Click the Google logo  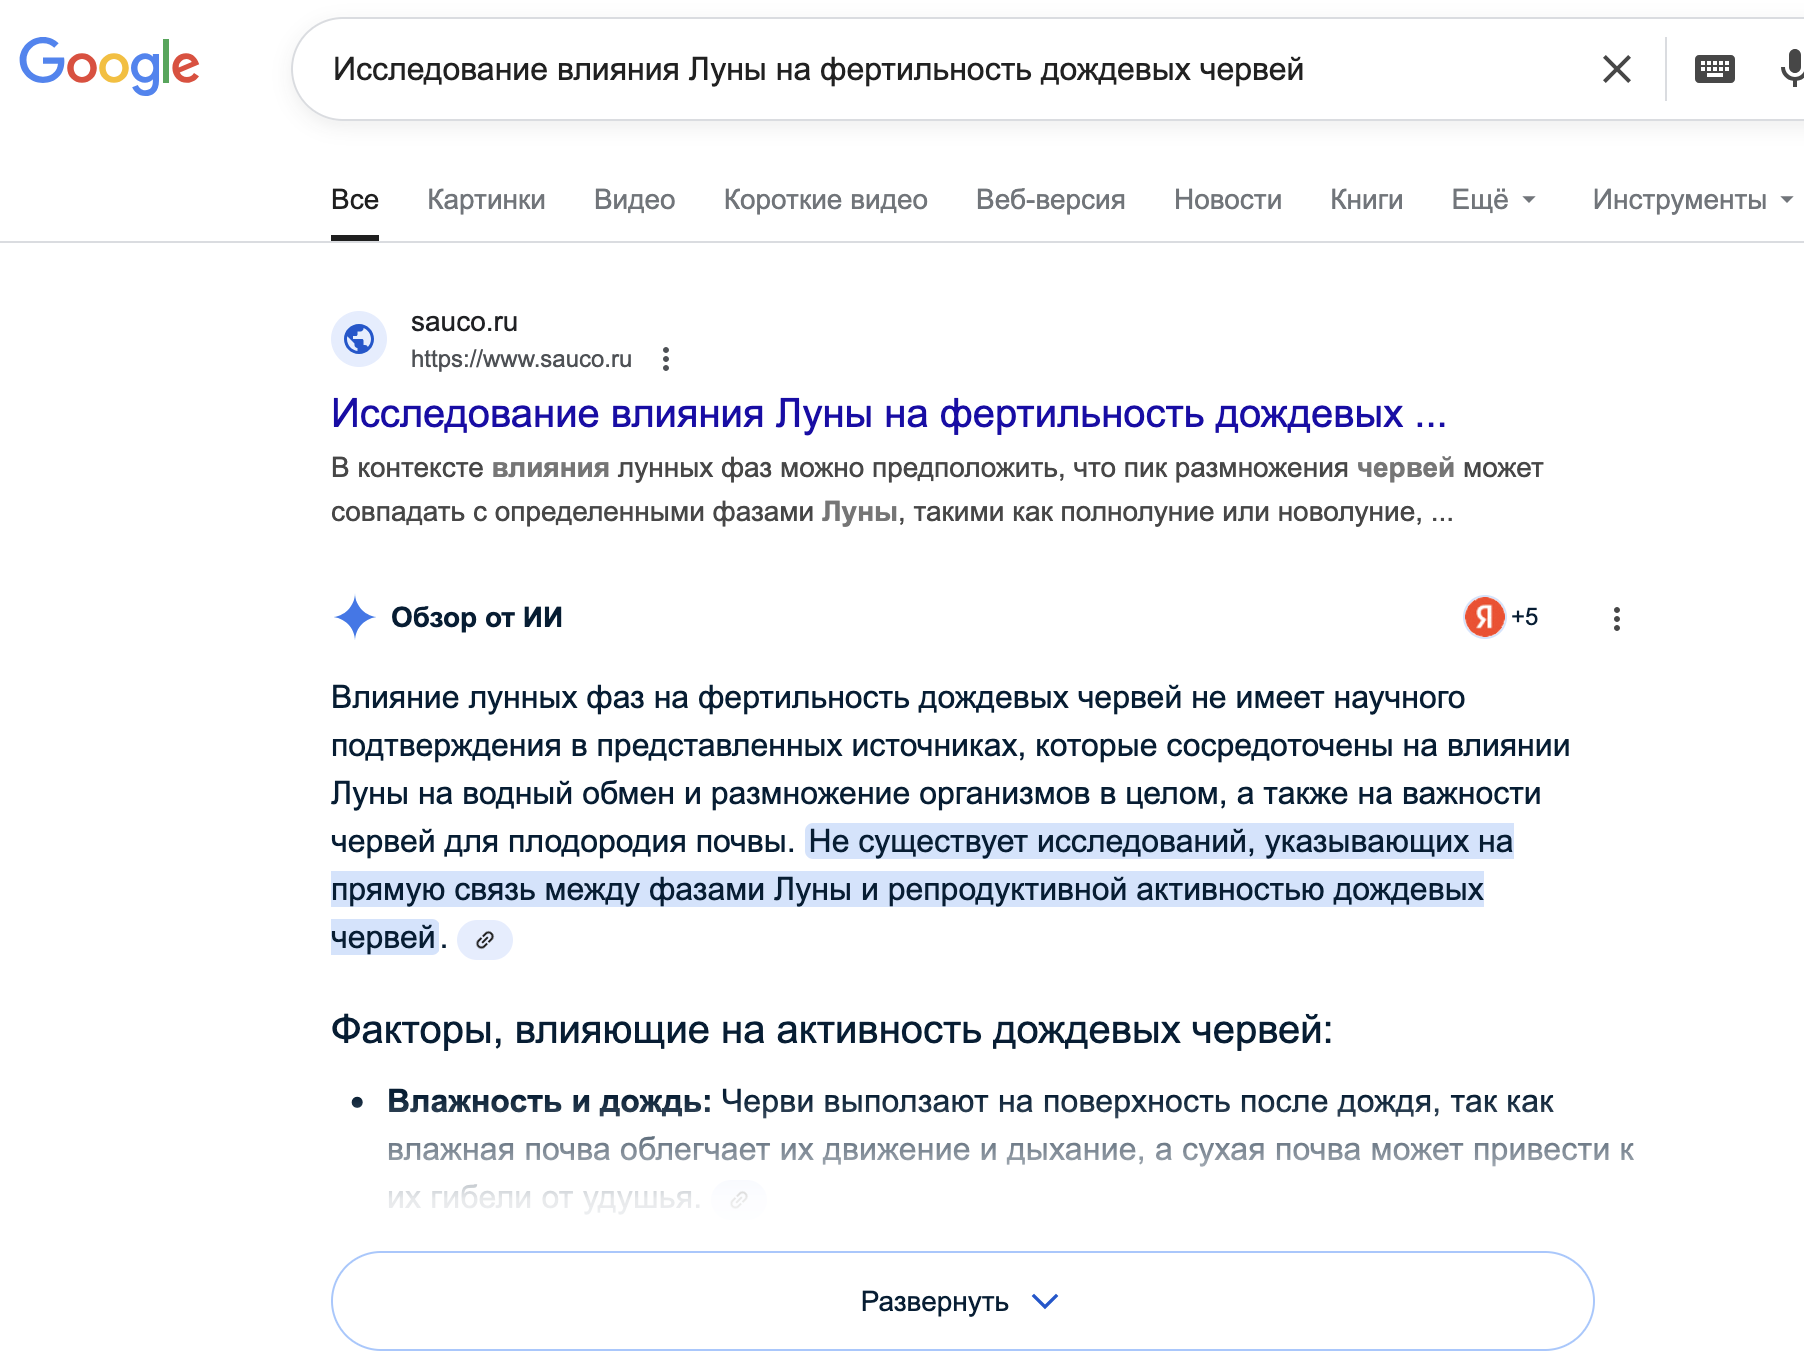(x=109, y=66)
